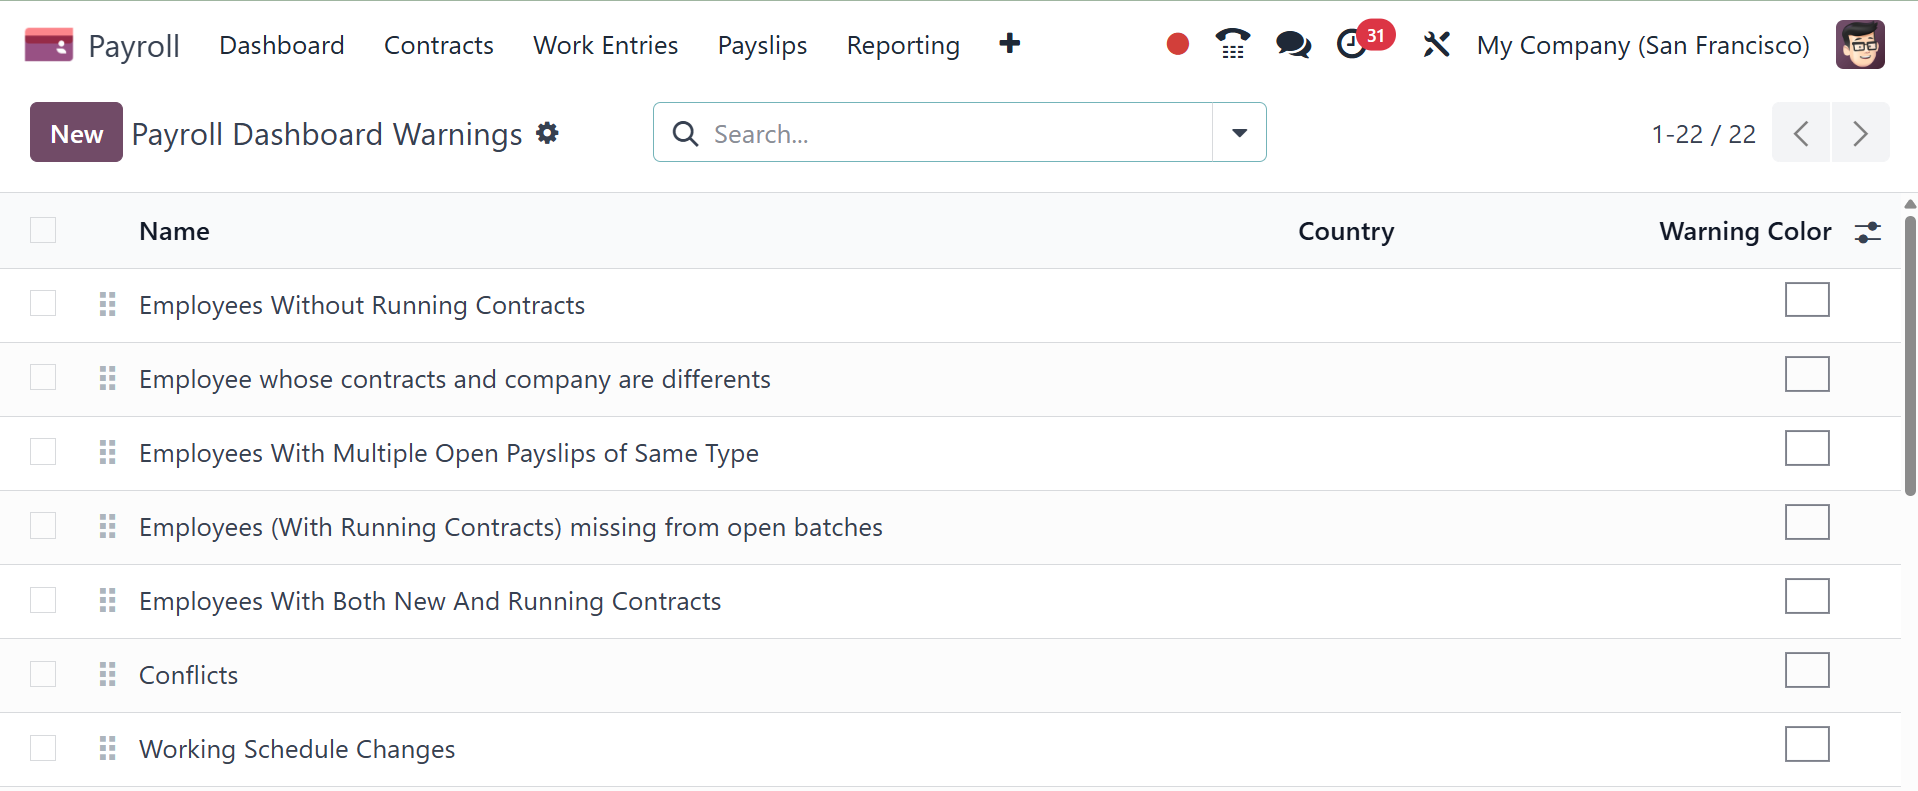Screen dimensions: 1918x791
Task: Check the Working Schedule Changes row checkbox
Action: click(x=43, y=748)
